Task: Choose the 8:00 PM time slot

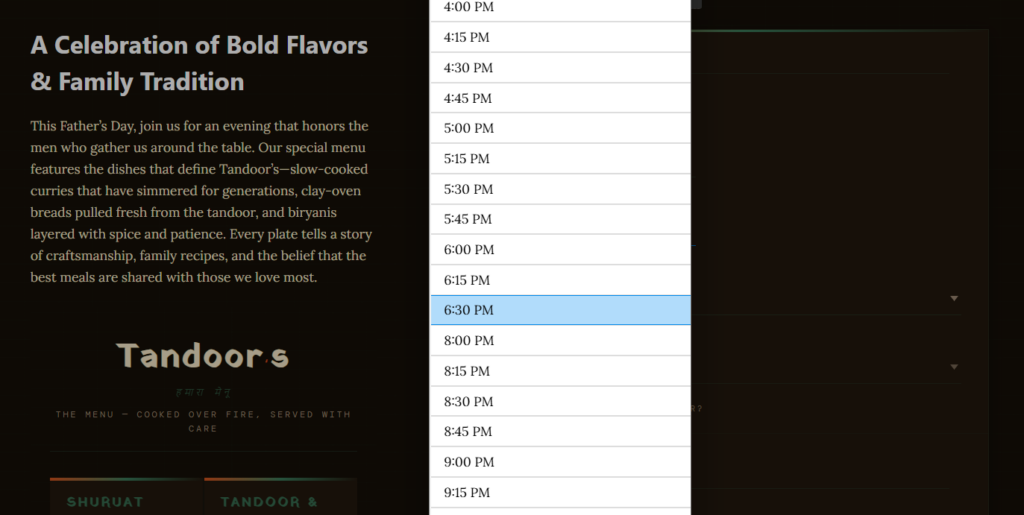Action: pyautogui.click(x=560, y=341)
